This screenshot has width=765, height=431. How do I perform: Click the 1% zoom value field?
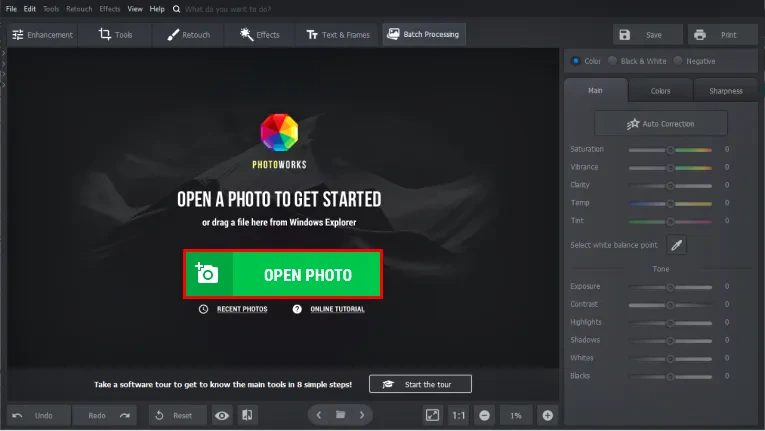pos(516,416)
